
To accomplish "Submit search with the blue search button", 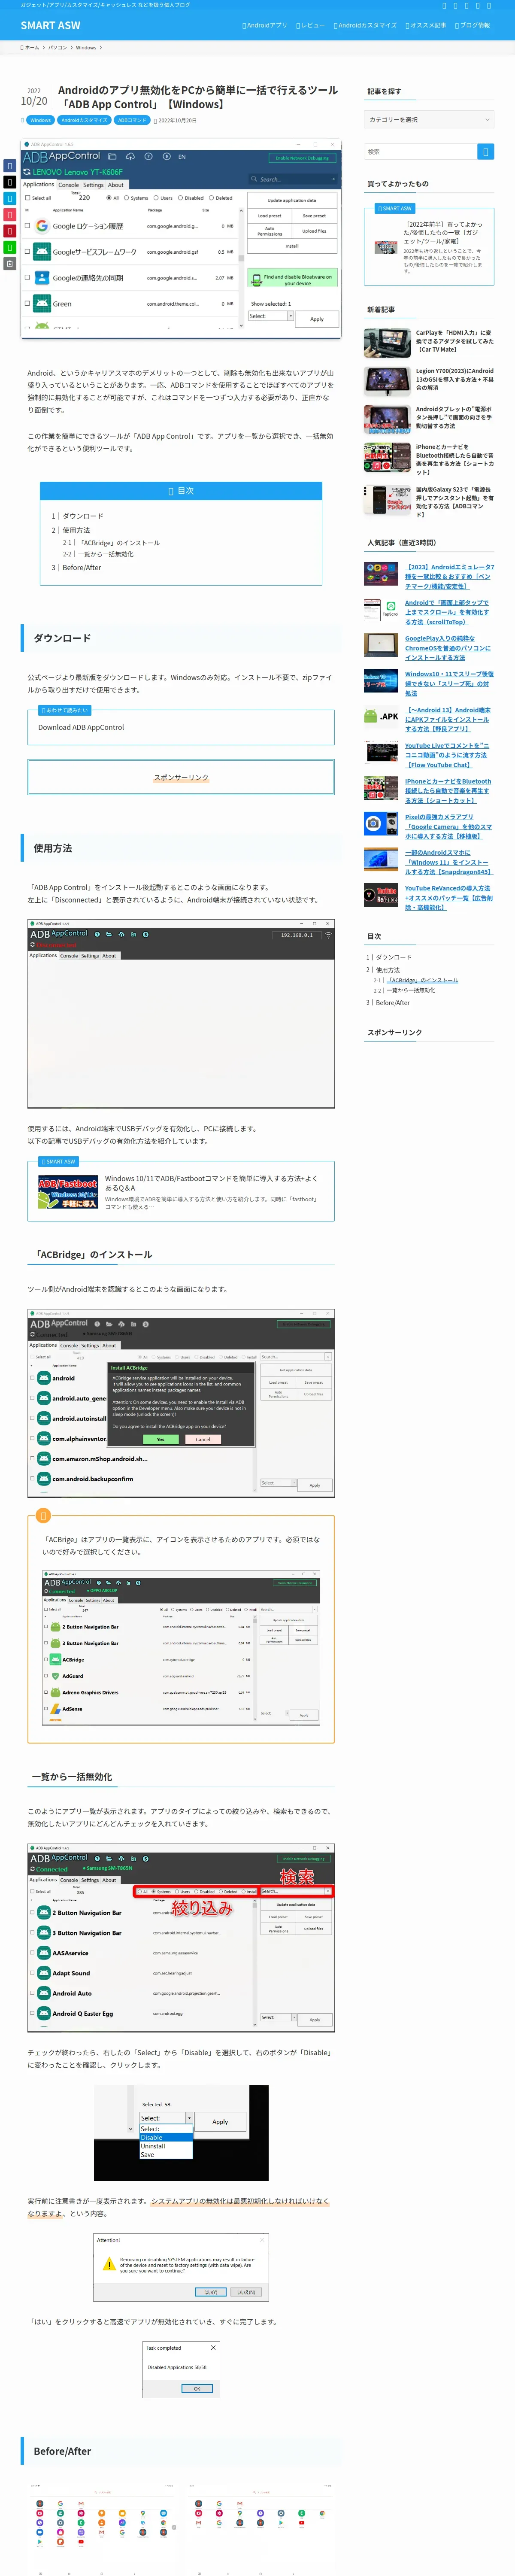I will click(x=485, y=152).
